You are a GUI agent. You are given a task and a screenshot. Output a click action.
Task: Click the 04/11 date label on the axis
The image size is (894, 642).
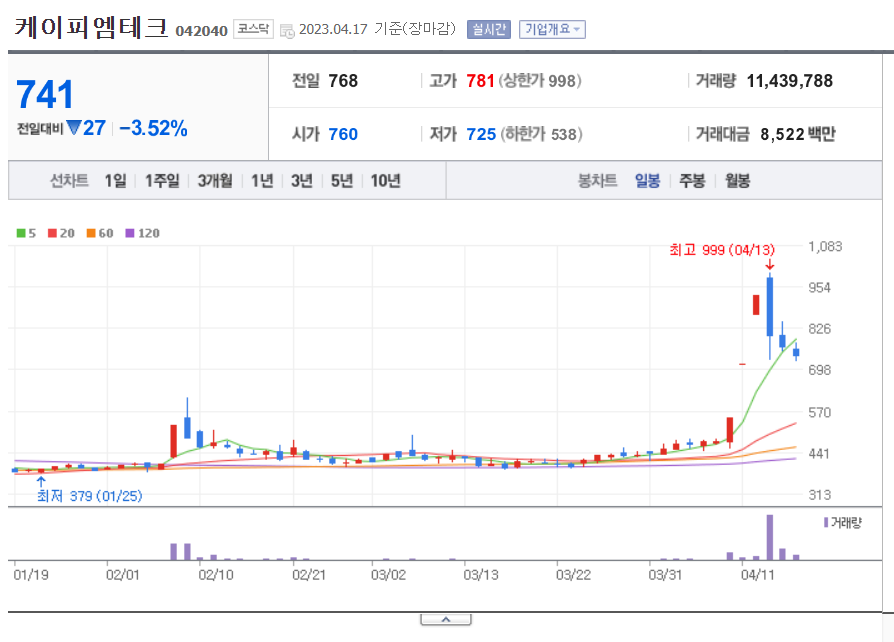tap(757, 574)
